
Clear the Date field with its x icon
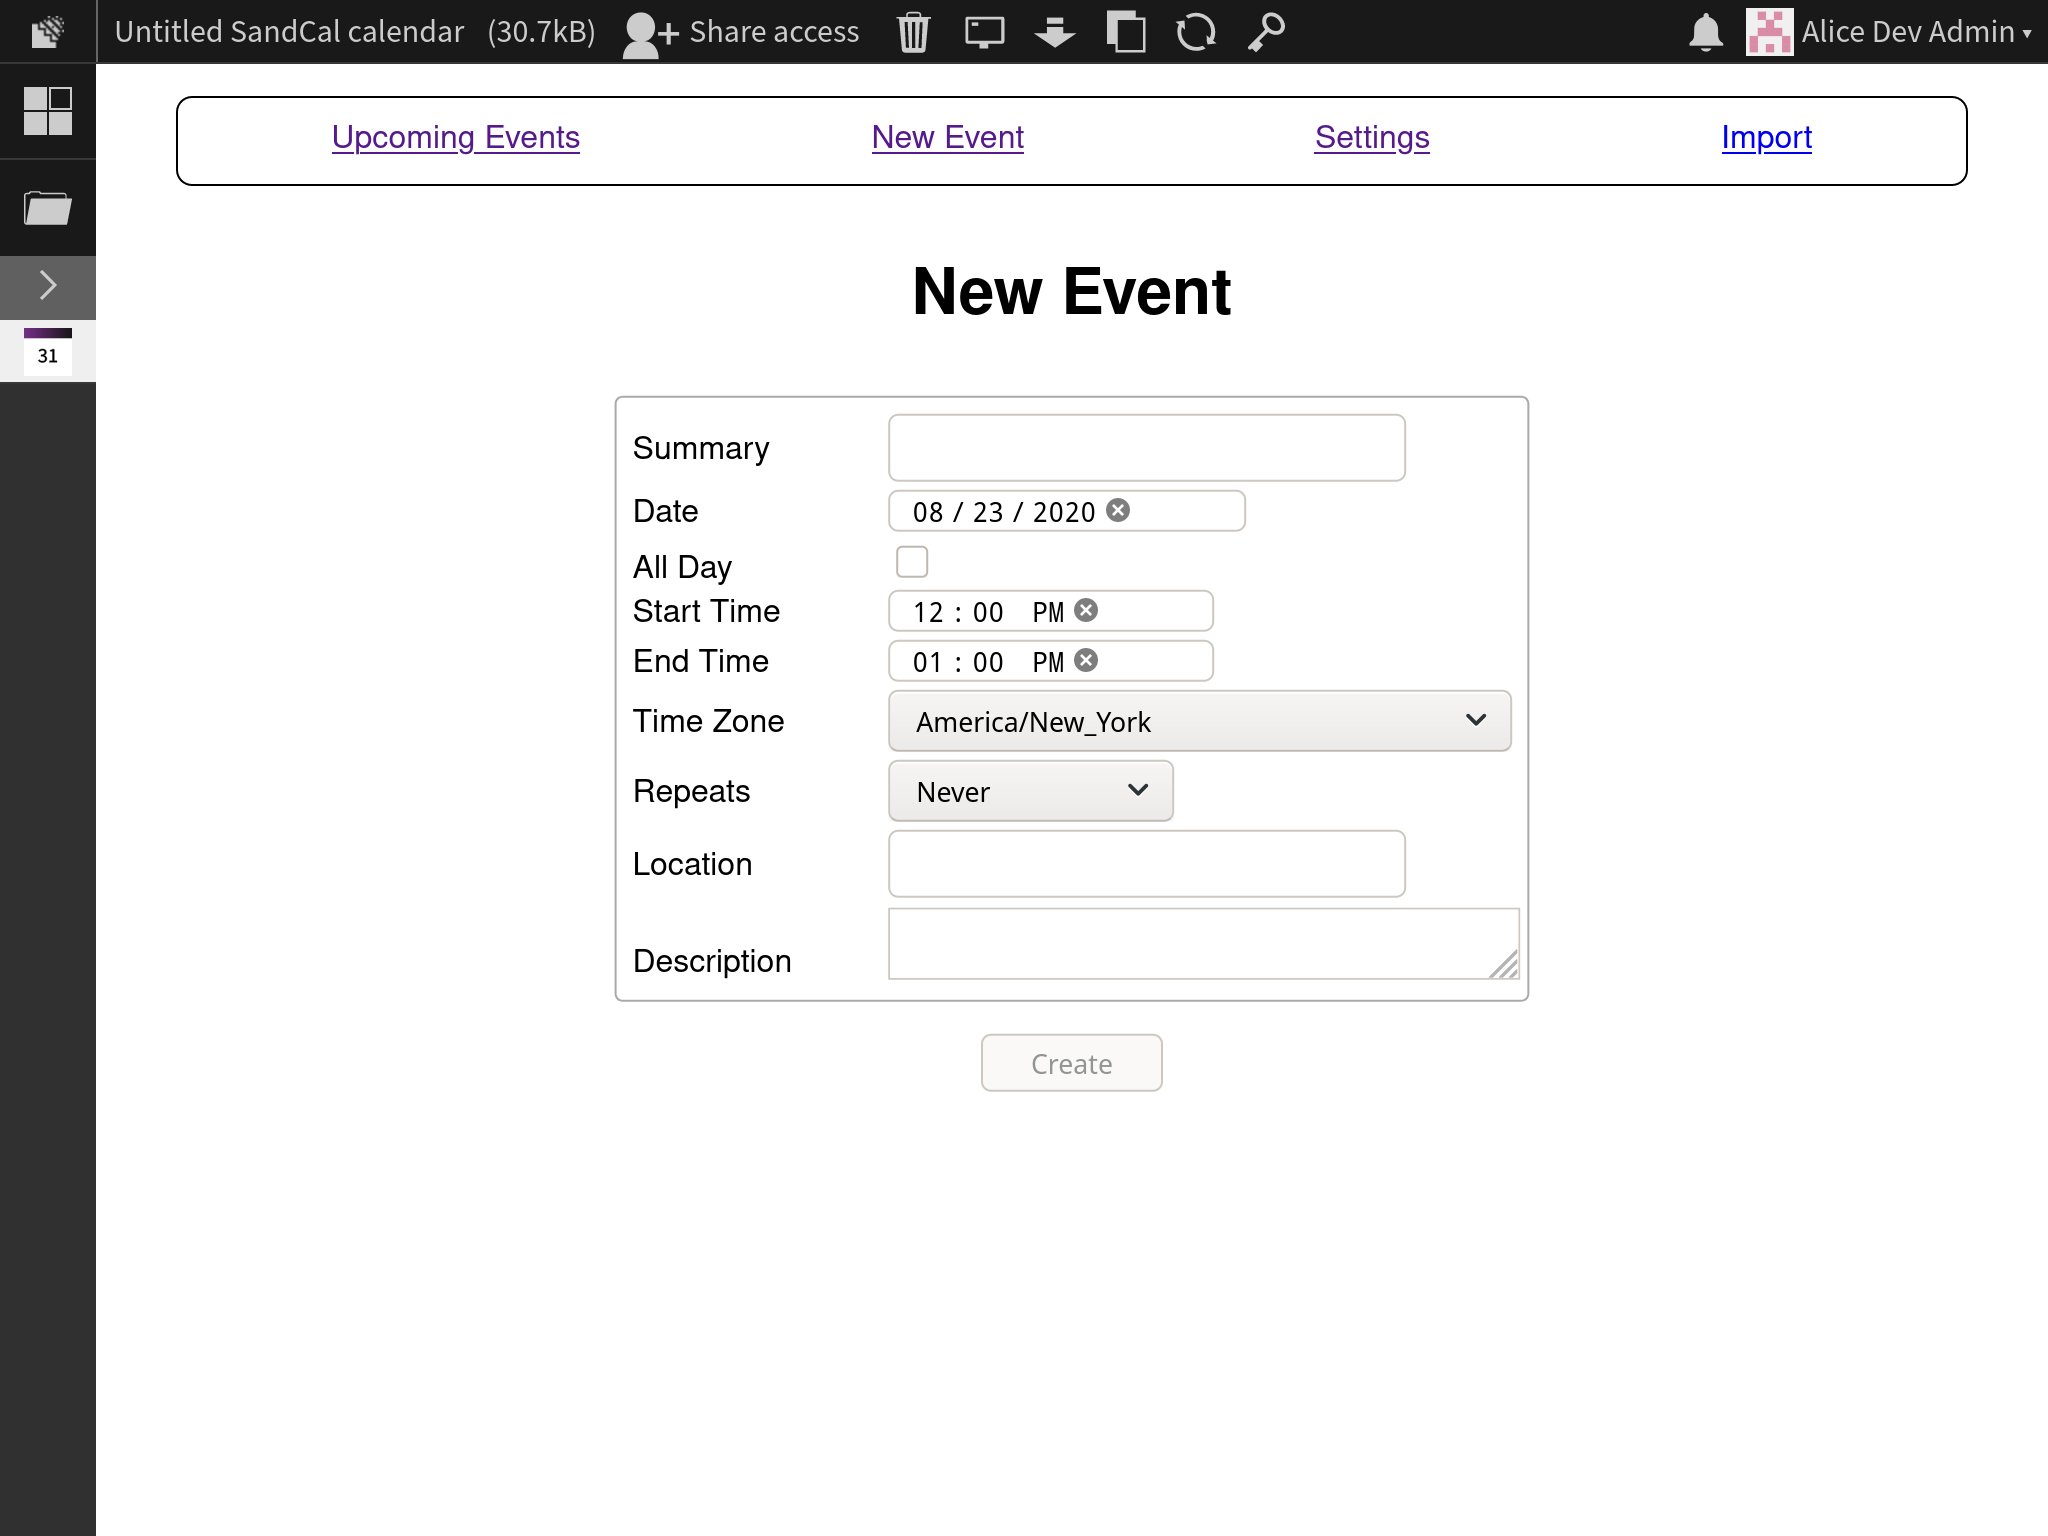[1119, 510]
